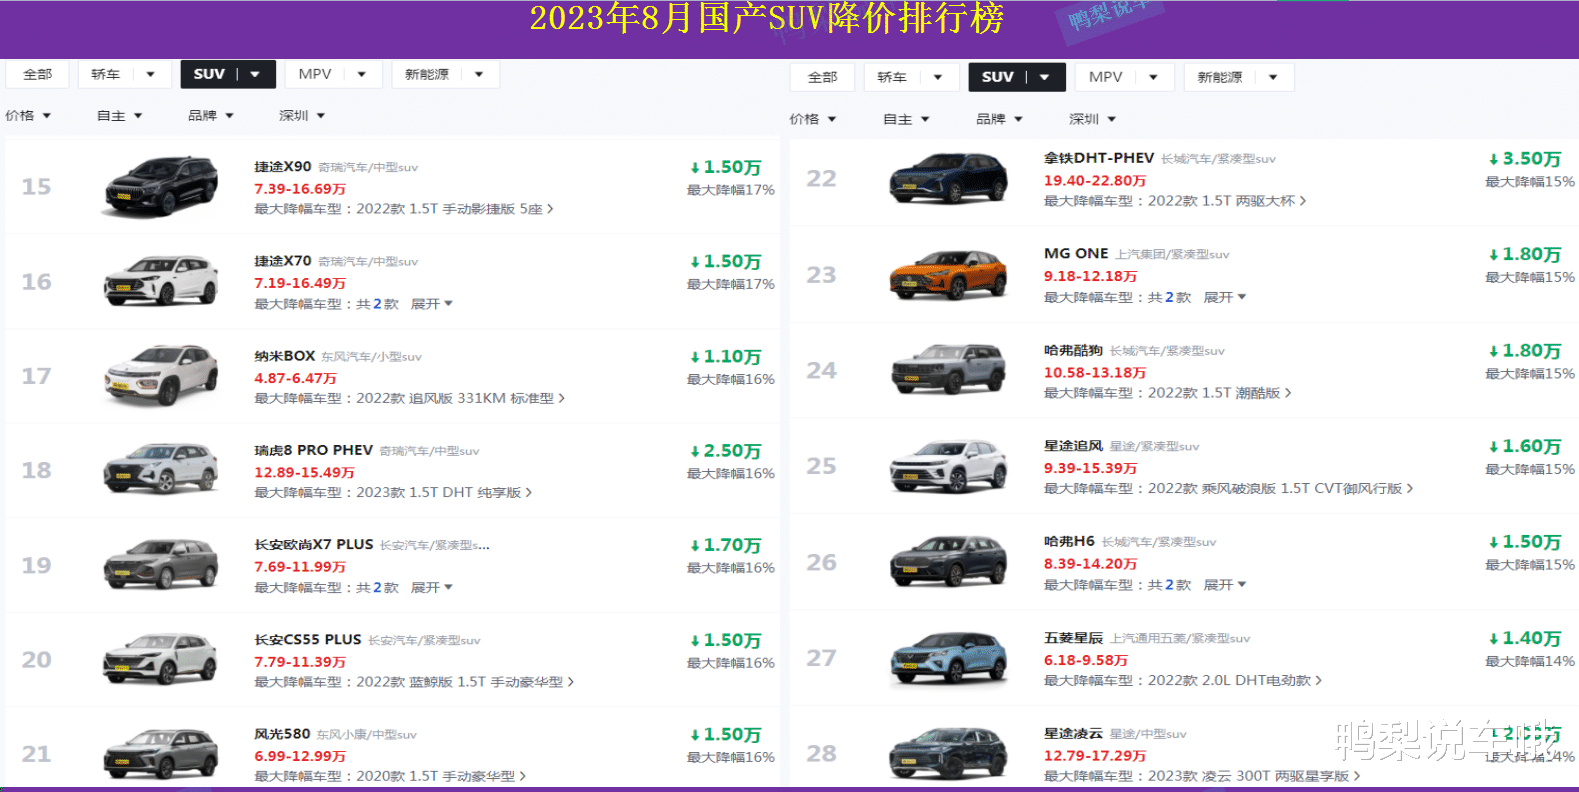Open the 深圳 city filter in right panel
Screen dimensions: 1579x792
pos(1092,119)
